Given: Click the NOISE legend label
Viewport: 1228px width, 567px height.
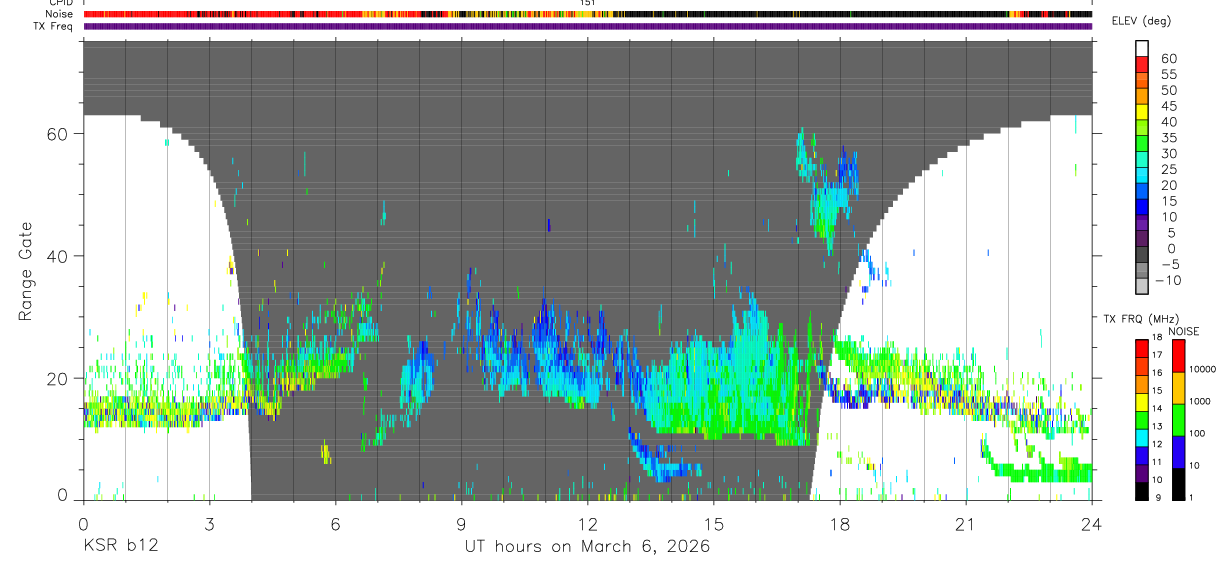Looking at the screenshot, I should click(1183, 331).
